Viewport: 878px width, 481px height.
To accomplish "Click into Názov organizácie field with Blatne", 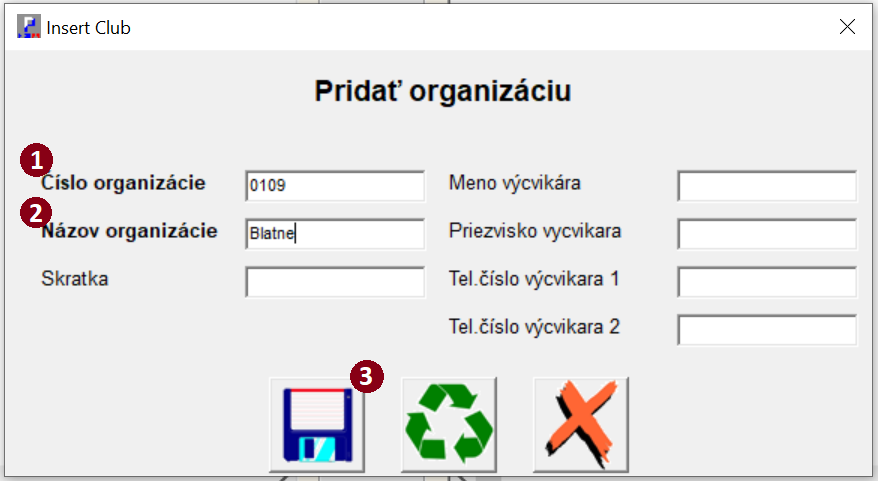I will 335,234.
